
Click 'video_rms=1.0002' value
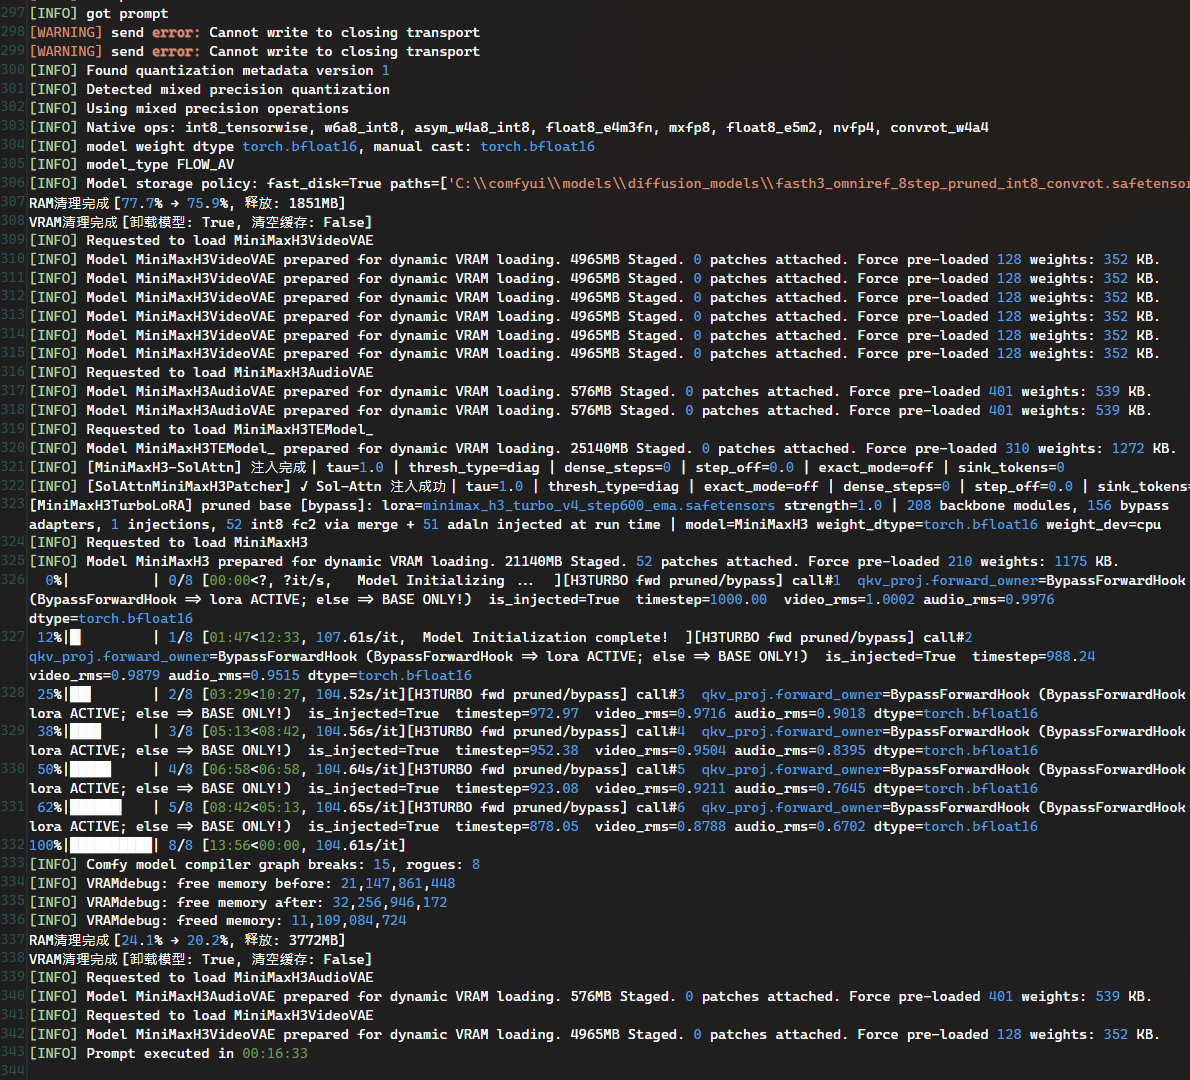(x=849, y=600)
